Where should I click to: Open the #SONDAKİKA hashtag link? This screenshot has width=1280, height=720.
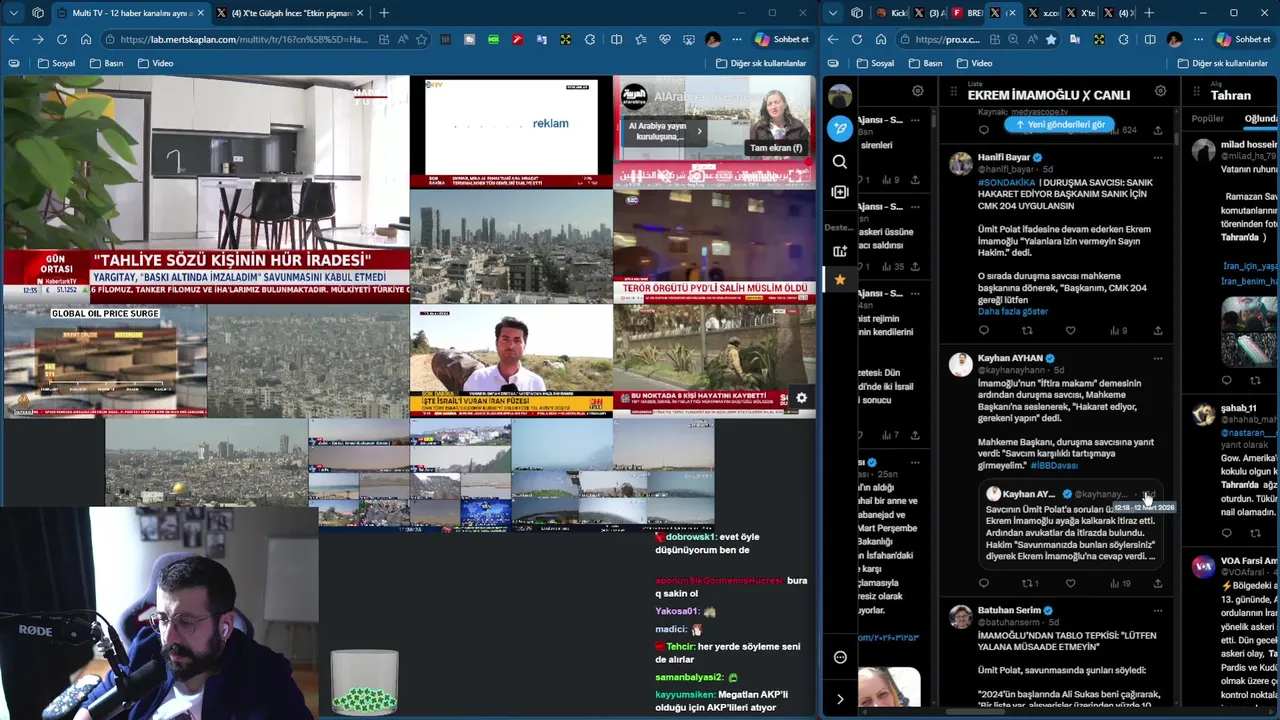[1006, 182]
